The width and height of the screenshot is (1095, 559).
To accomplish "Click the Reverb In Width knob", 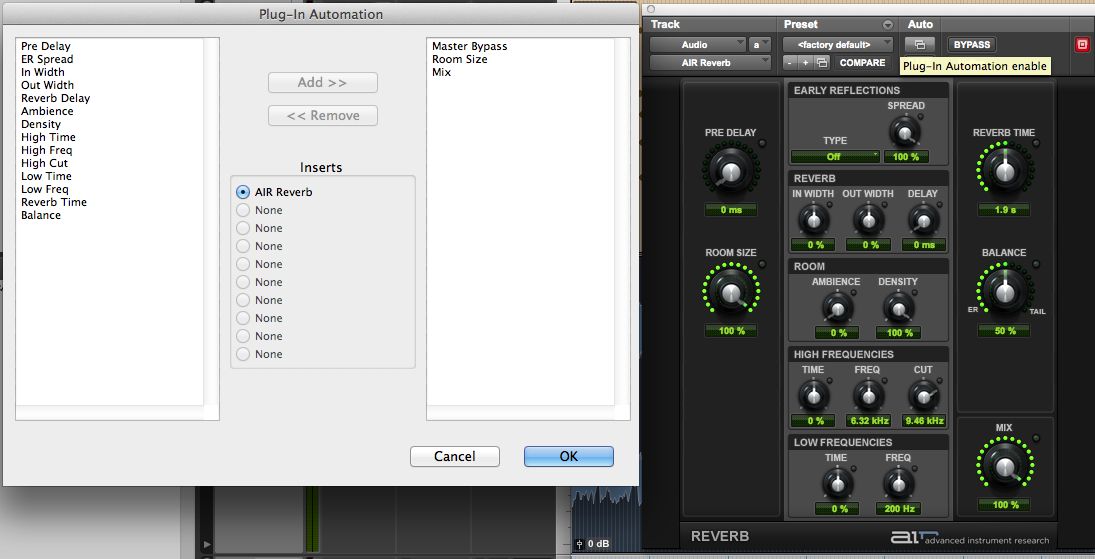I will [814, 220].
